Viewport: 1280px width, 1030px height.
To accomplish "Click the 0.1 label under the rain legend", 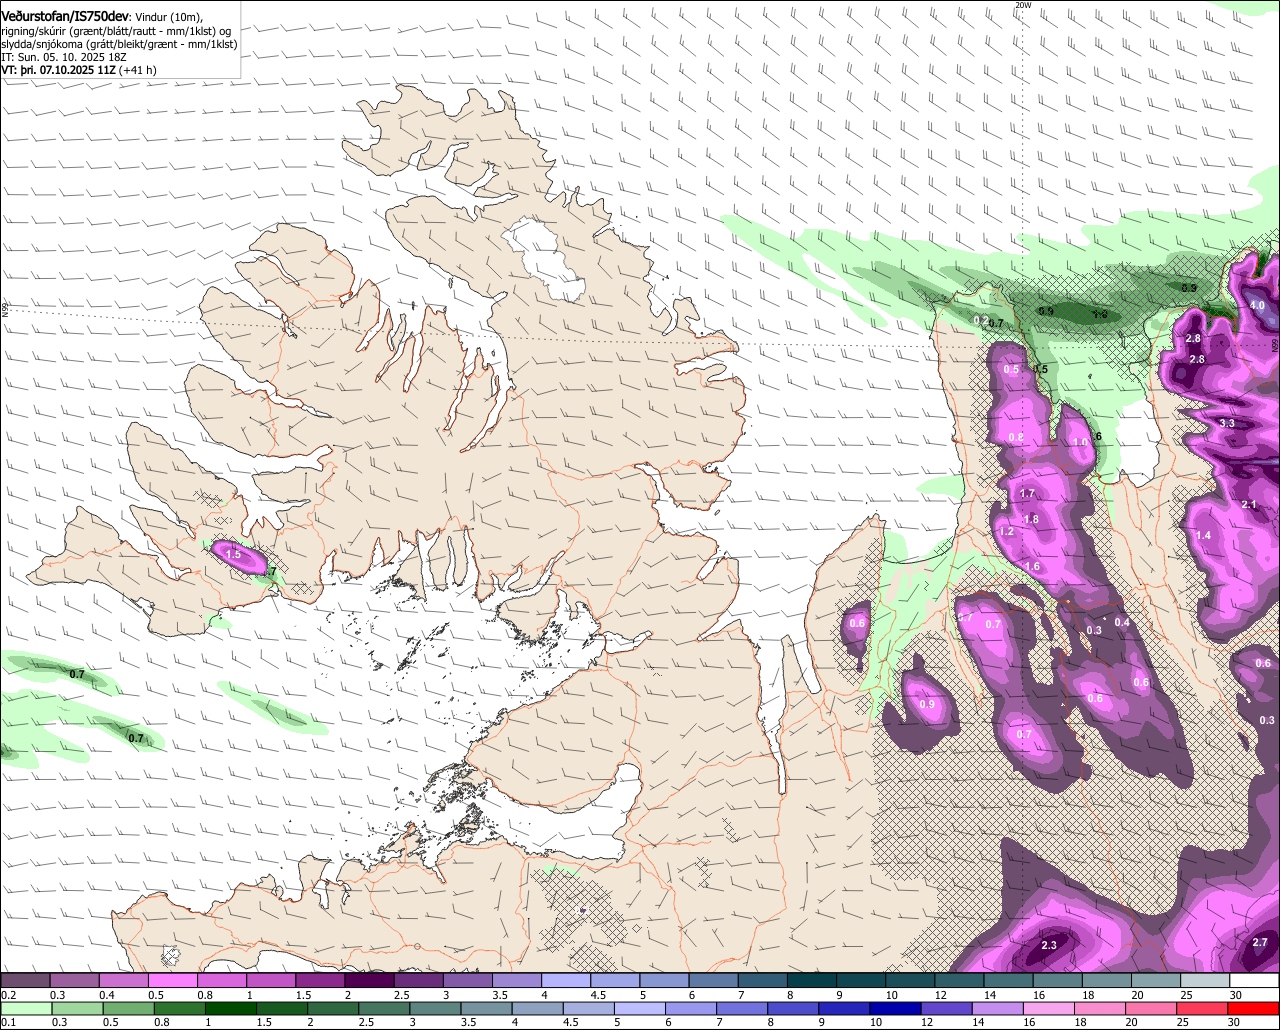I will click(x=8, y=1023).
